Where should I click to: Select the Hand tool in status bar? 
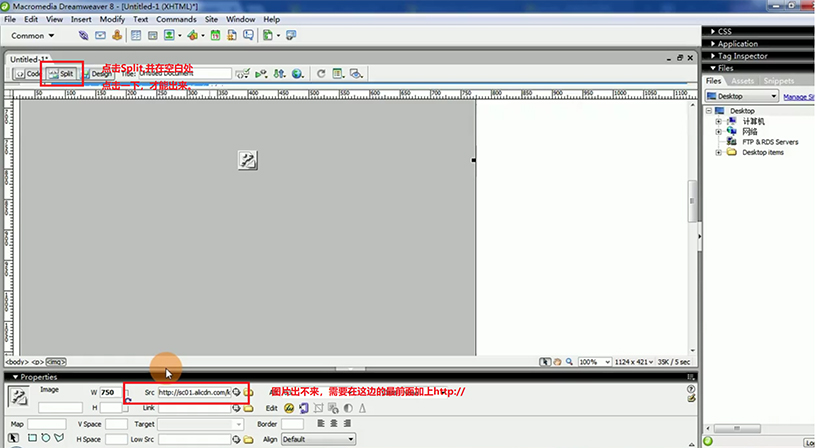(558, 361)
